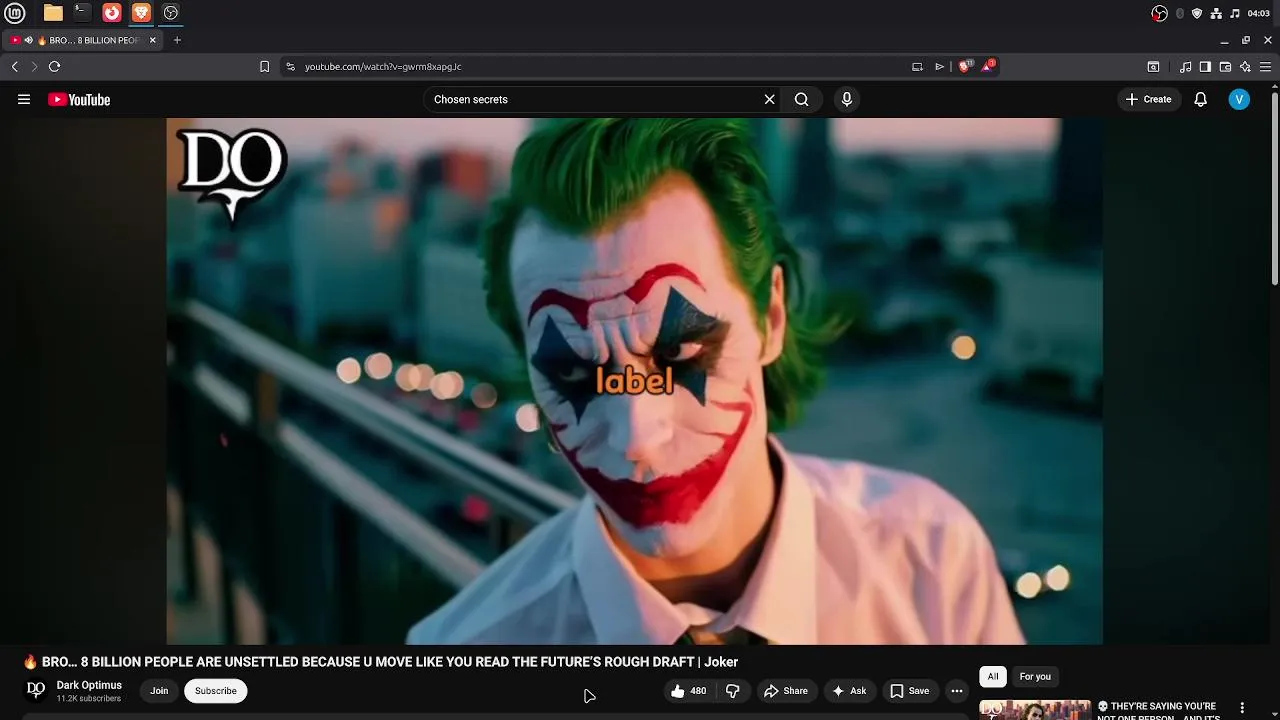
Task: Click the tab search icon in toolbar
Action: (x=1153, y=66)
